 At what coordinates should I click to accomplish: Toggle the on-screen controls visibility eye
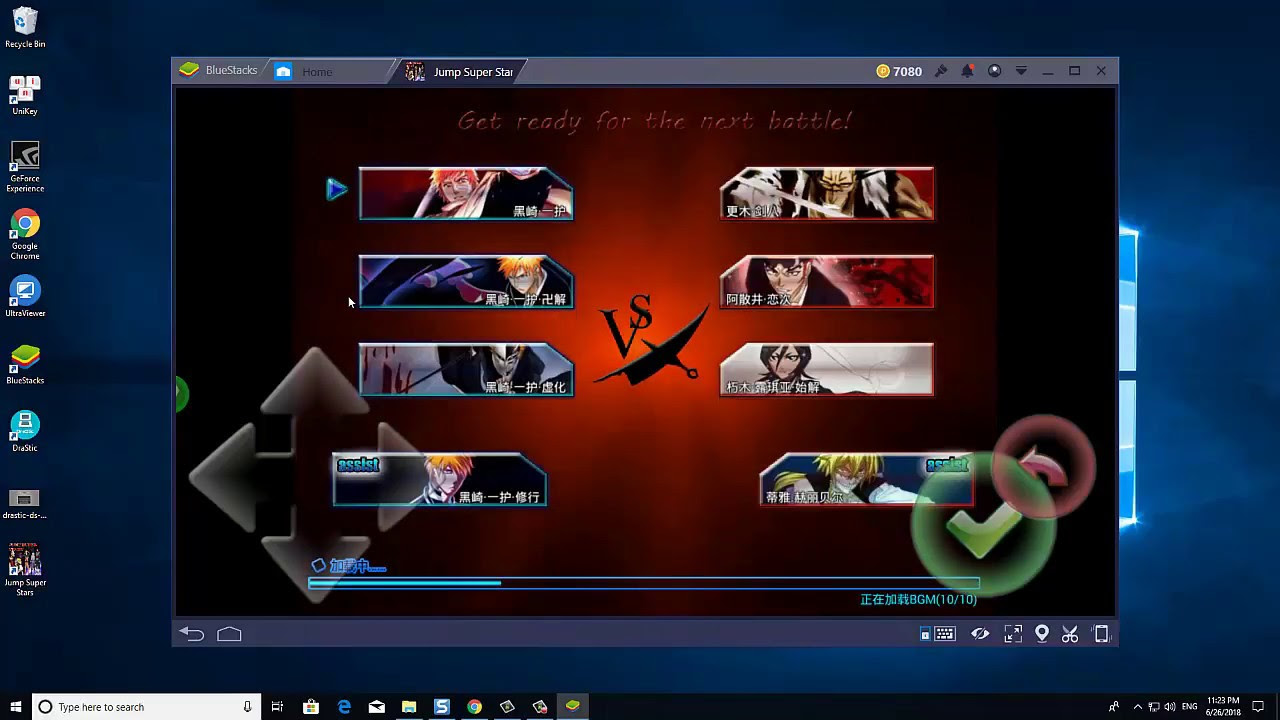tap(980, 634)
